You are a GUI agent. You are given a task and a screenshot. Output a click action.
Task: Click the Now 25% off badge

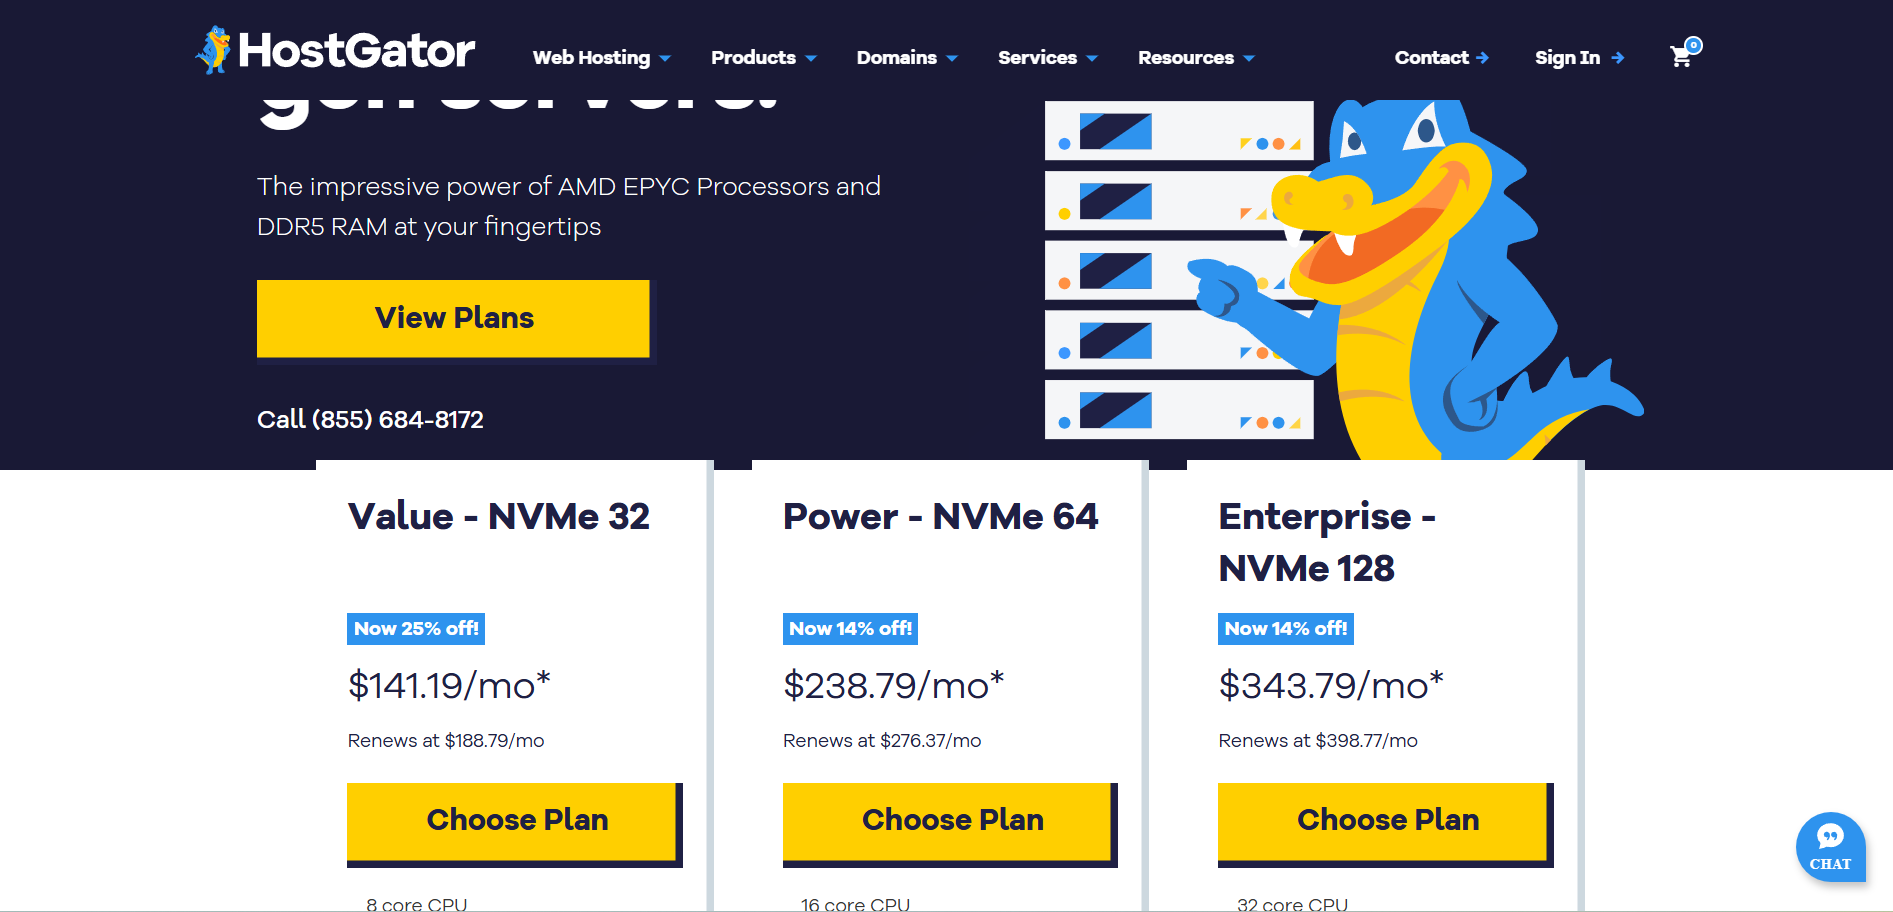coord(416,629)
